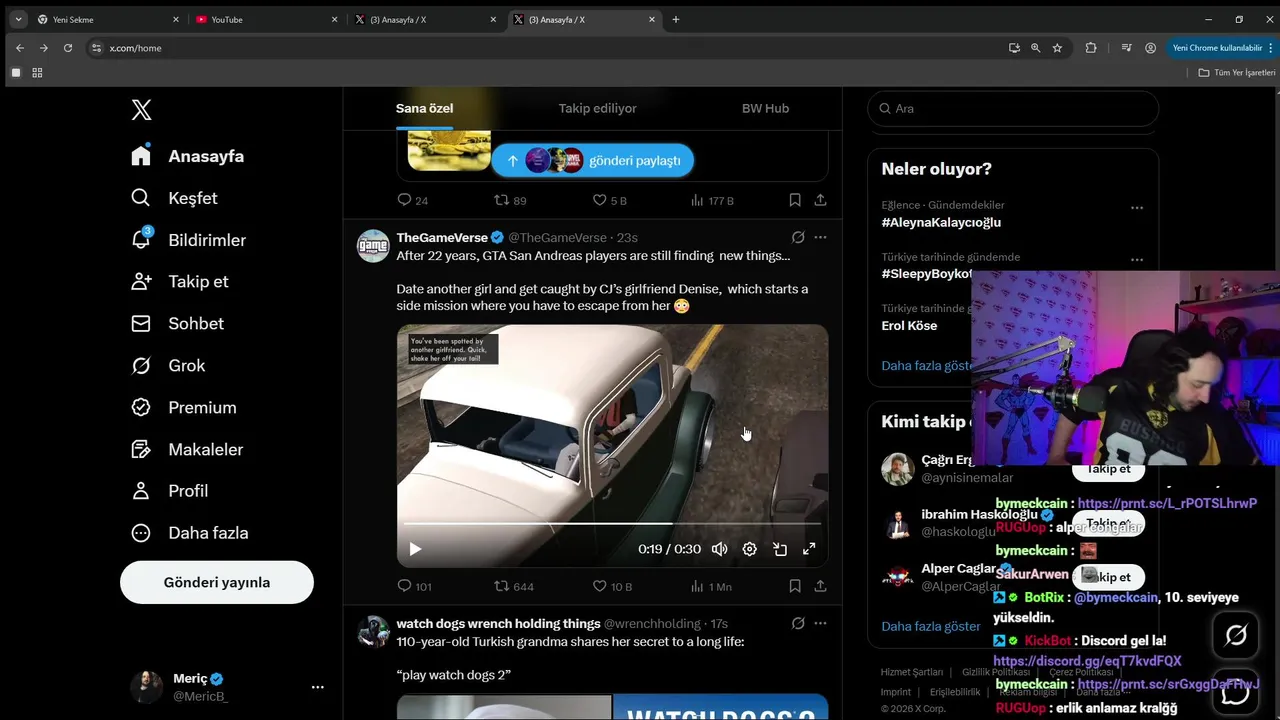Open Takip et in the sidebar menu
Image resolution: width=1280 pixels, height=720 pixels.
(x=180, y=281)
